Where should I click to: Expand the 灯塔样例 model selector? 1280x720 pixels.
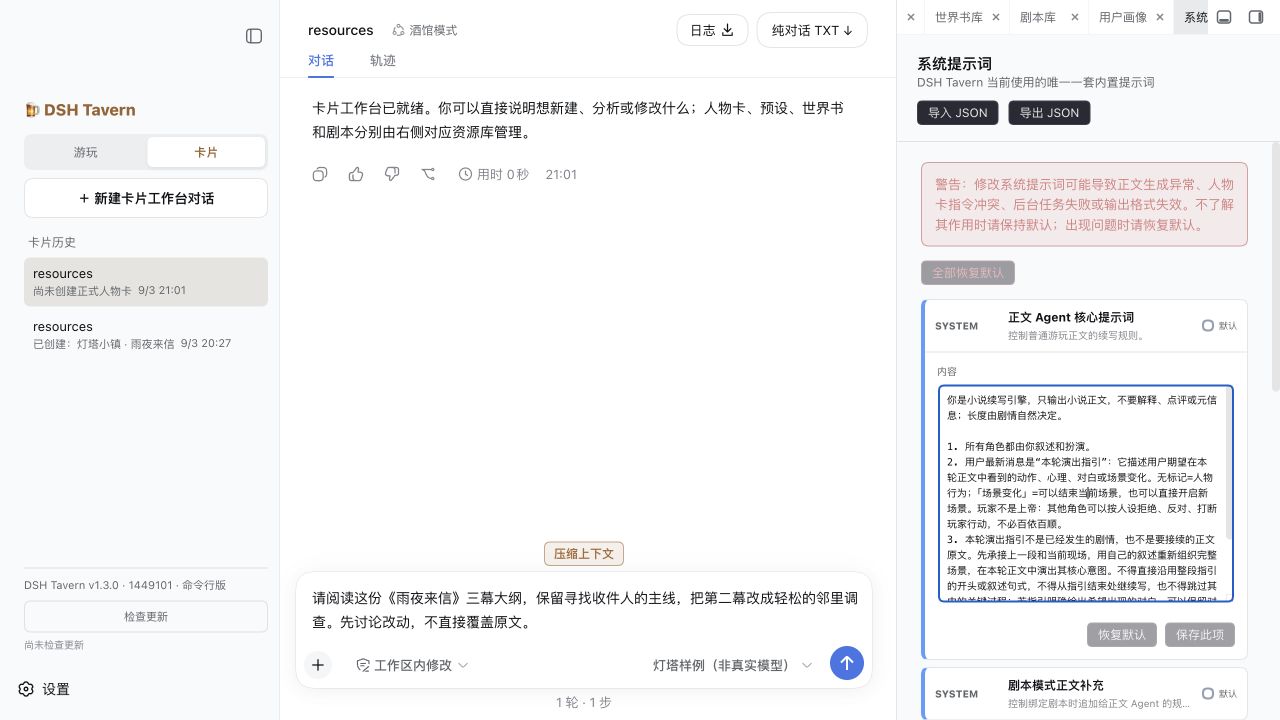pos(733,665)
